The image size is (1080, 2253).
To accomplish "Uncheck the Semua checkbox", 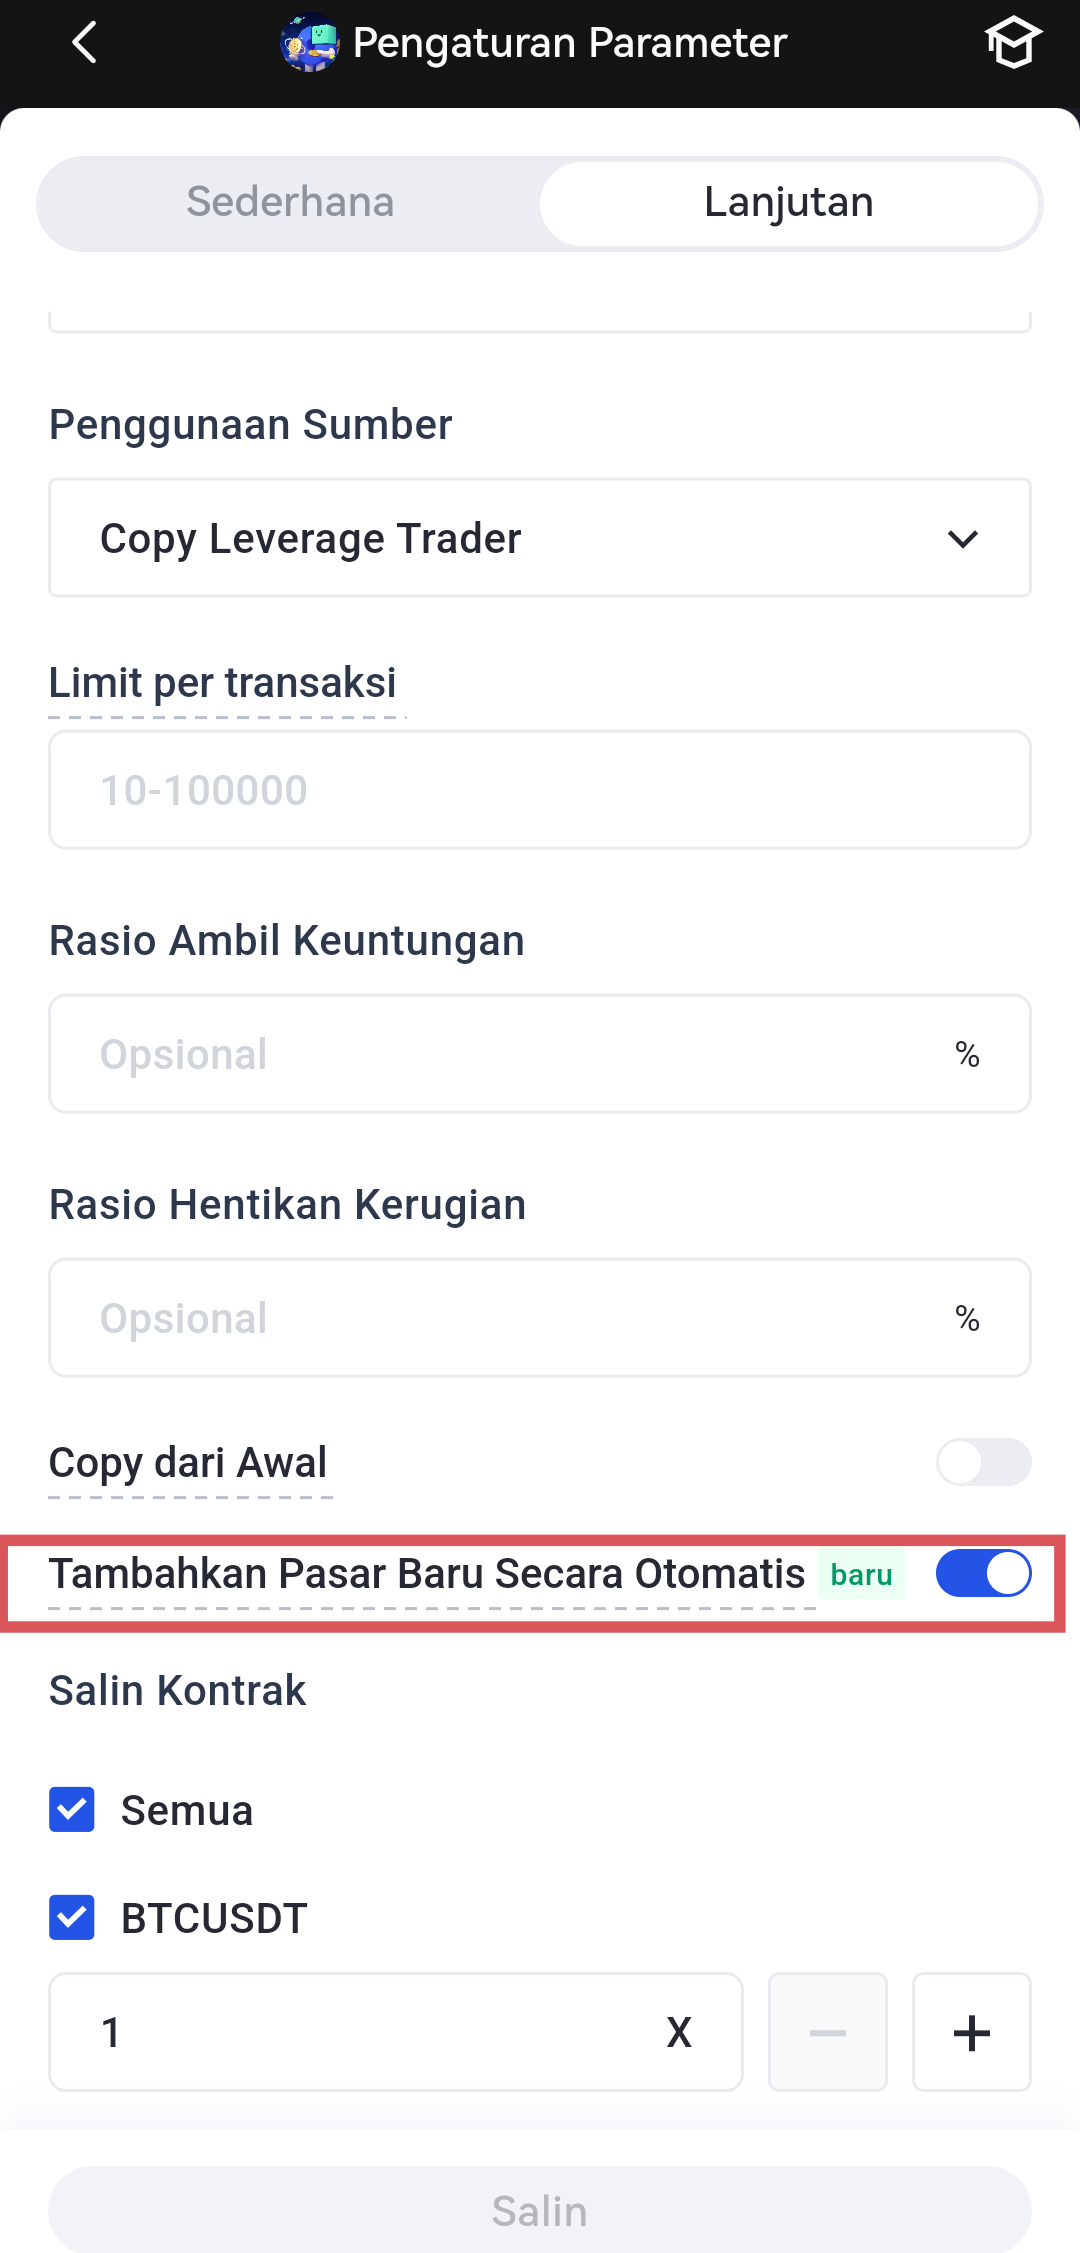I will (x=72, y=1810).
